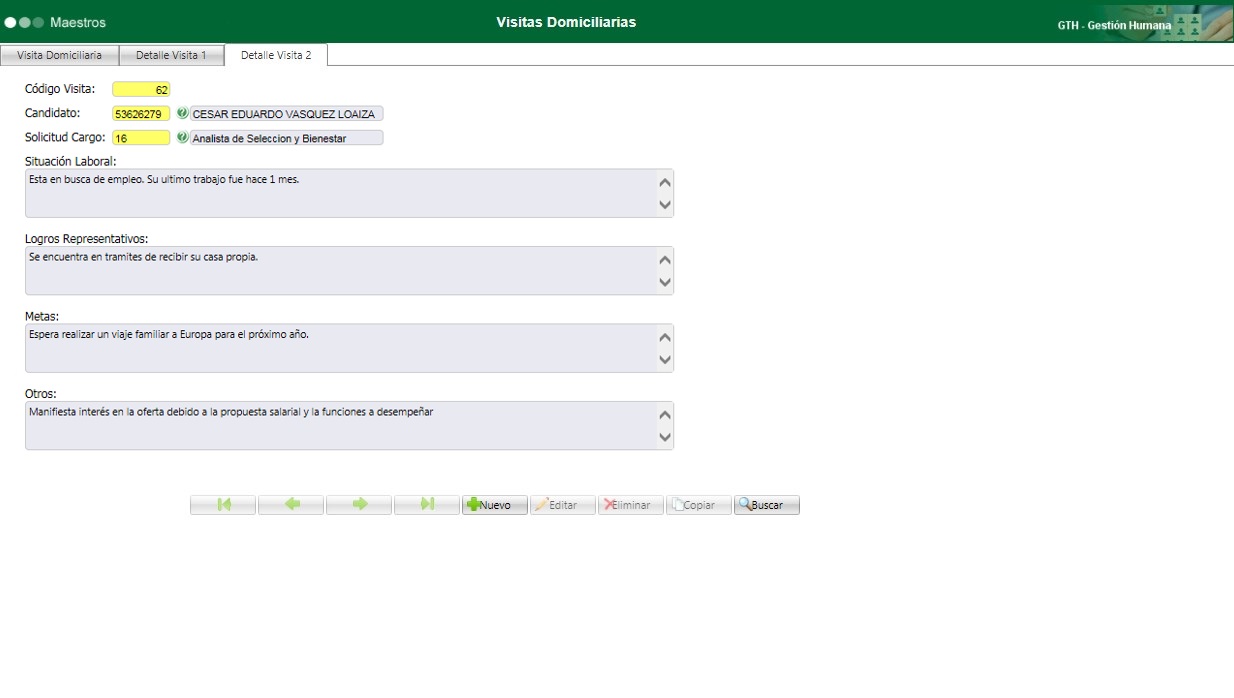Image resolution: width=1234 pixels, height=698 pixels.
Task: Go to the first record
Action: [223, 505]
